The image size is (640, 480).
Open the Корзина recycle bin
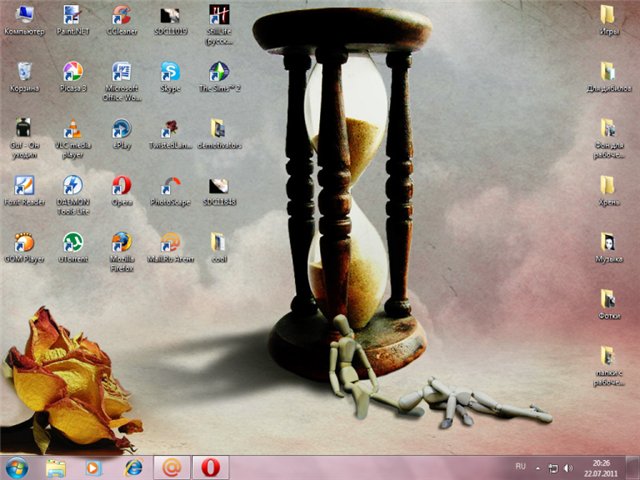click(x=23, y=73)
